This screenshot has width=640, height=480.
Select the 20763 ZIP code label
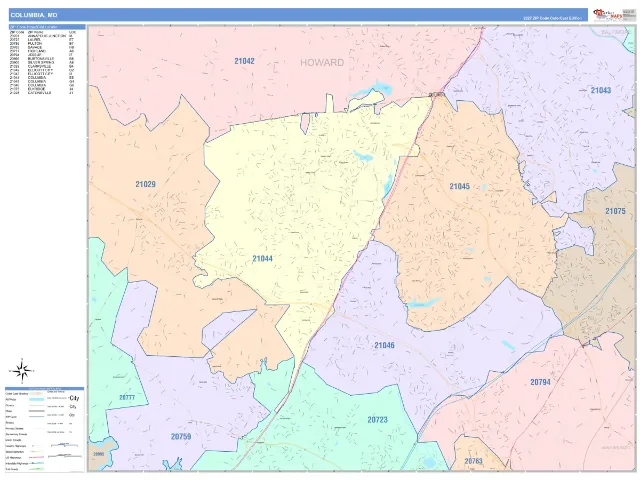473,461
